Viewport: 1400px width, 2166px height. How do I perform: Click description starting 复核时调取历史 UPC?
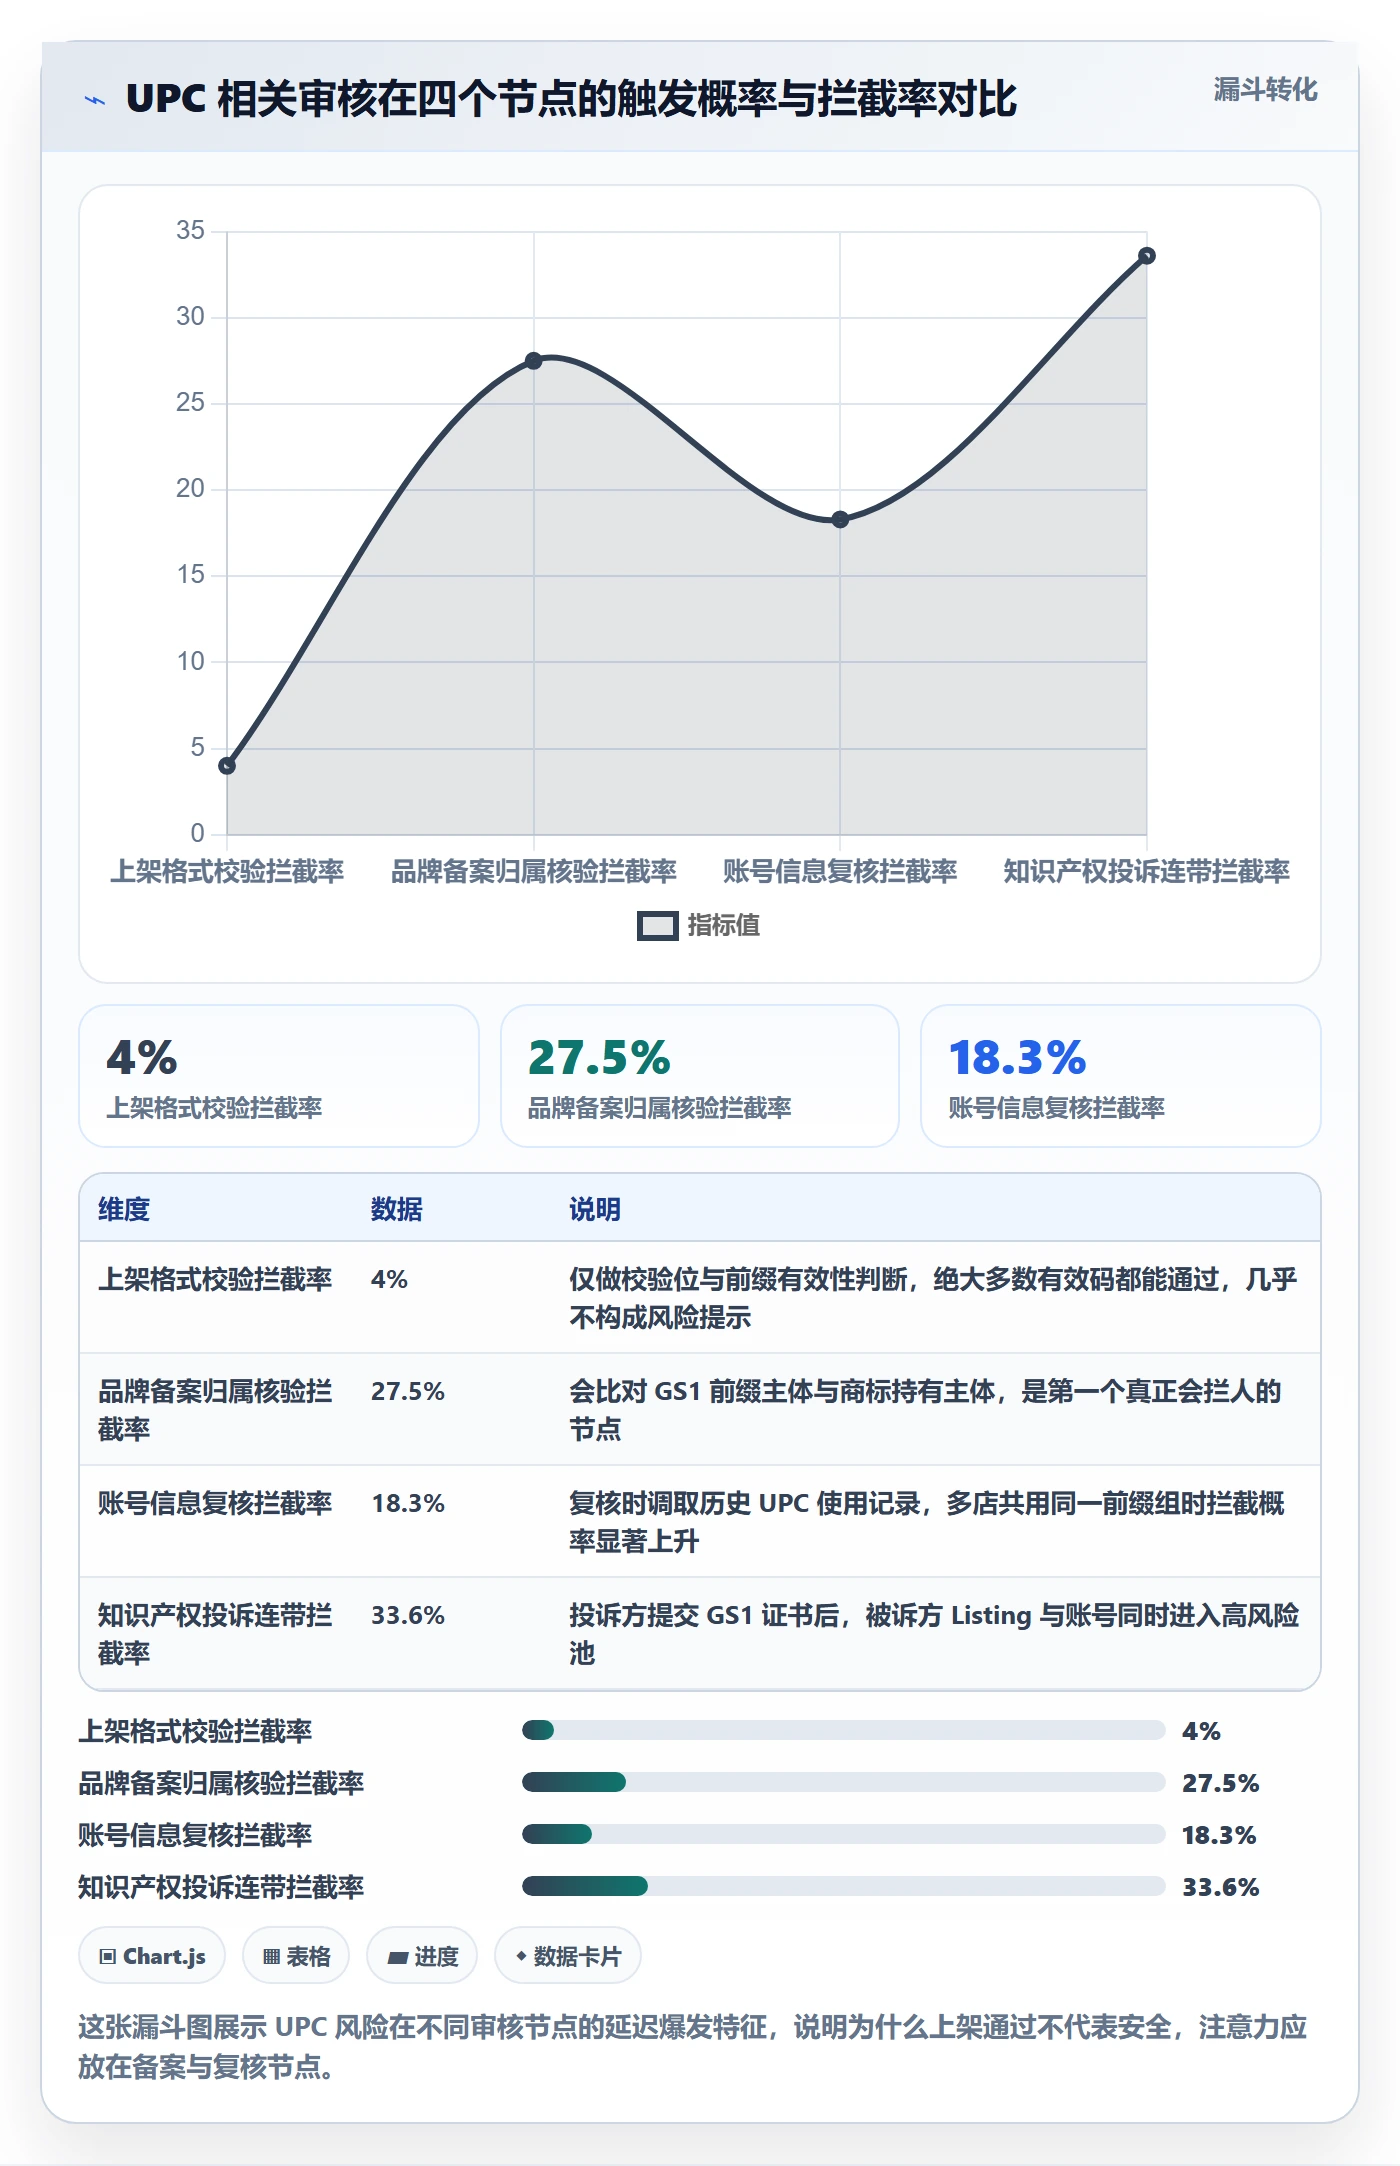[927, 1522]
